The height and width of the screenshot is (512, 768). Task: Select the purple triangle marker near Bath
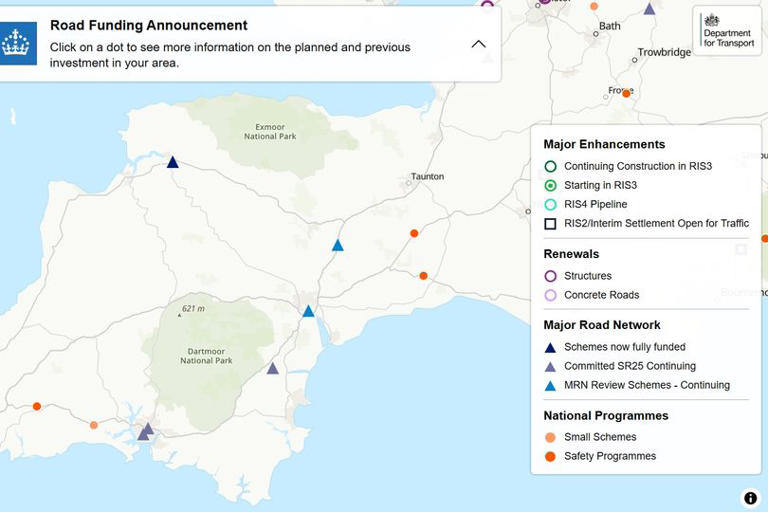[x=649, y=9]
